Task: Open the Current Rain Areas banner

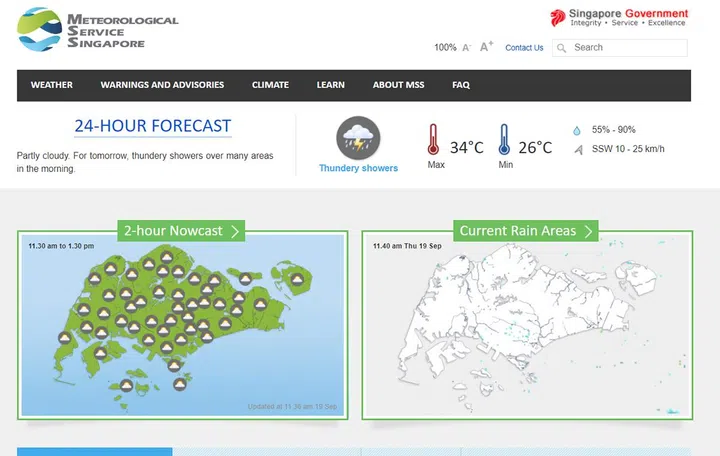Action: coord(526,231)
